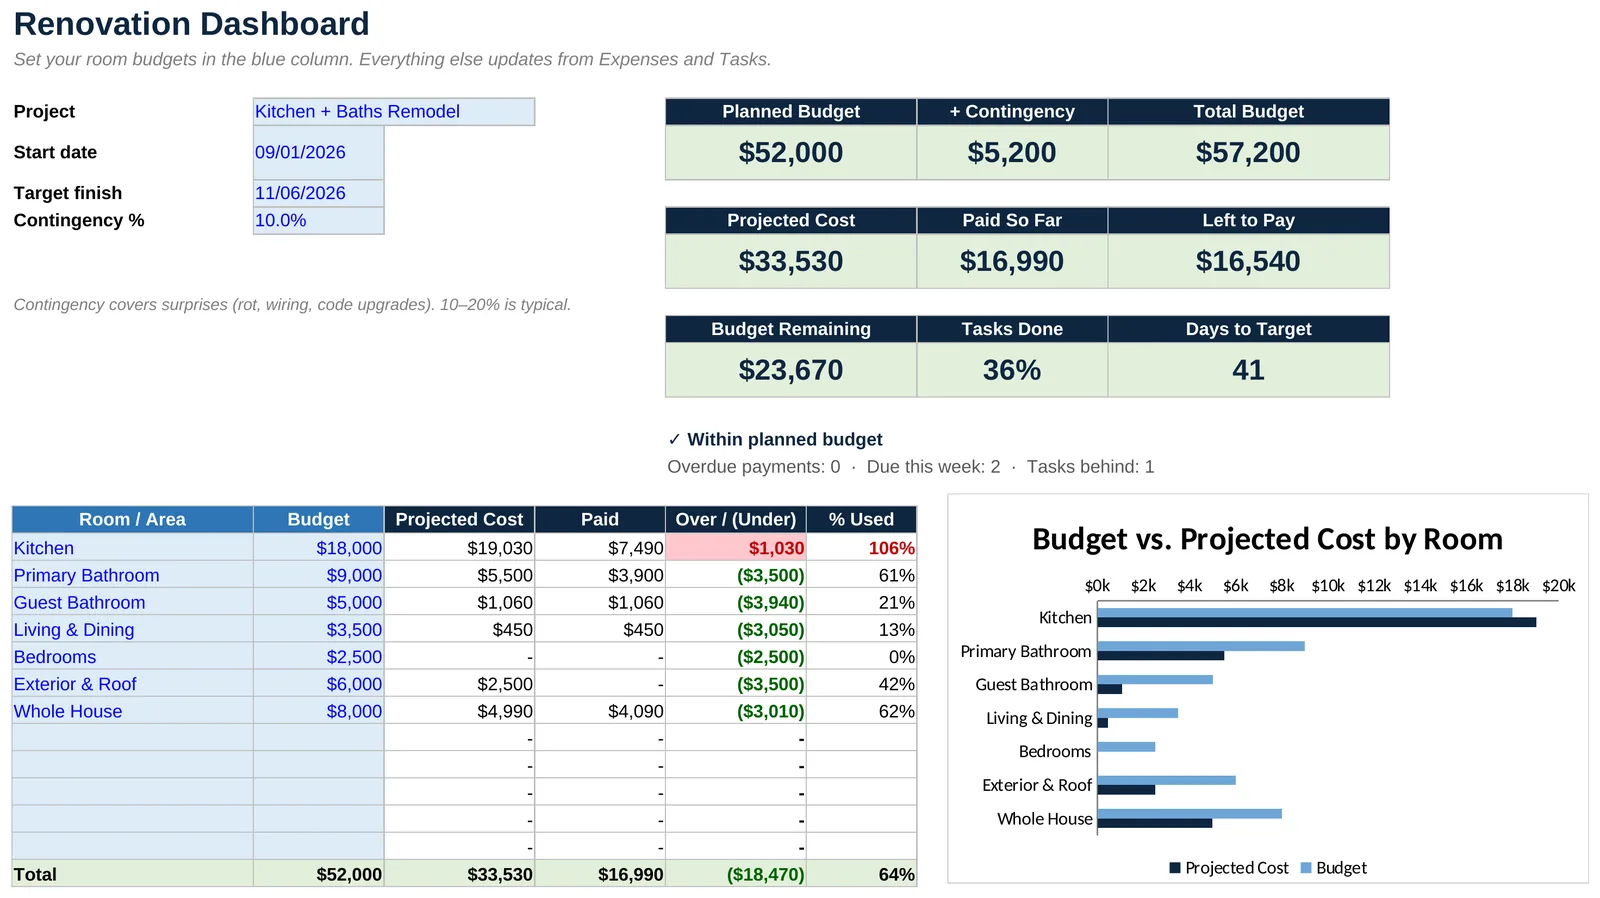
Task: Click the Total 64% used cell
Action: click(862, 874)
